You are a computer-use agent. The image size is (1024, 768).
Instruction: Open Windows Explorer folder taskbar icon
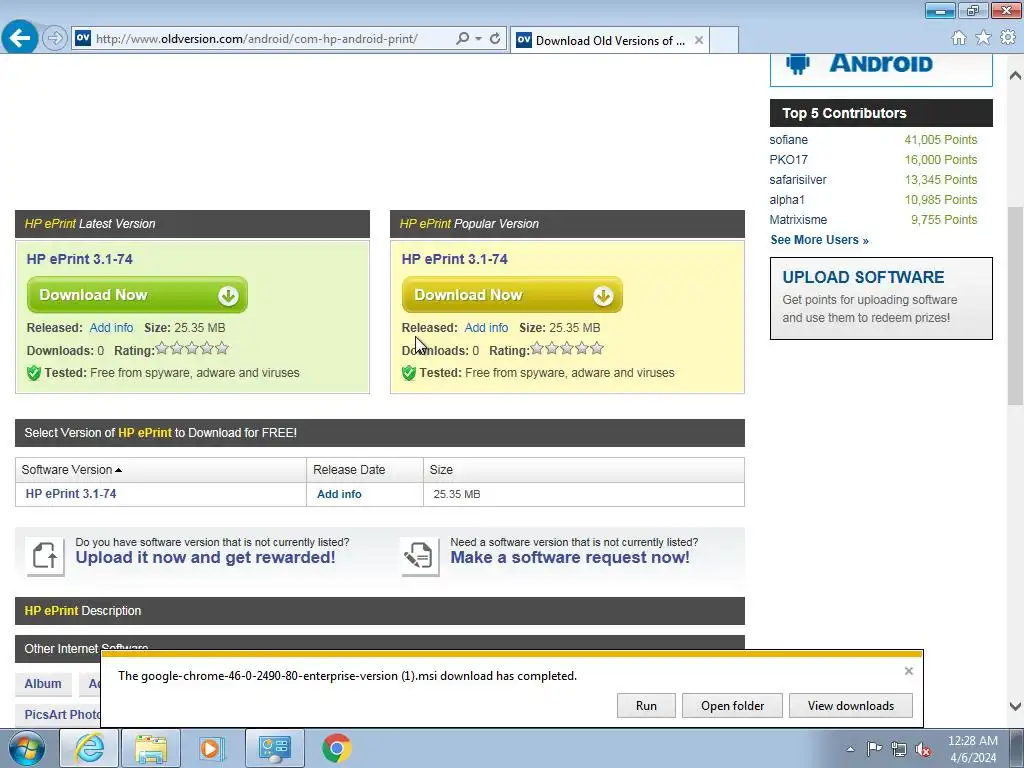(151, 748)
